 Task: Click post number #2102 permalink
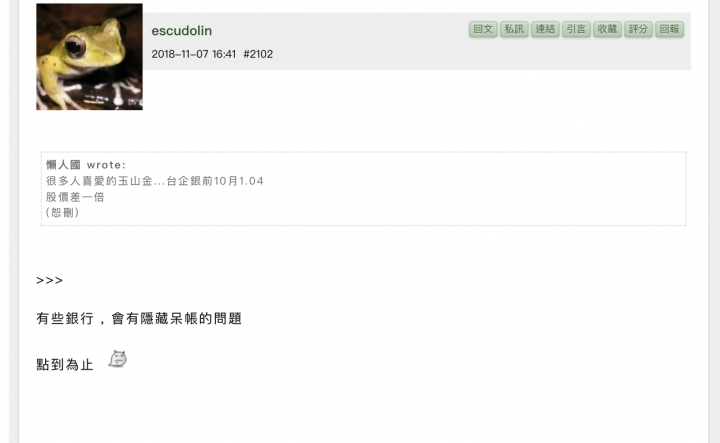pos(258,54)
